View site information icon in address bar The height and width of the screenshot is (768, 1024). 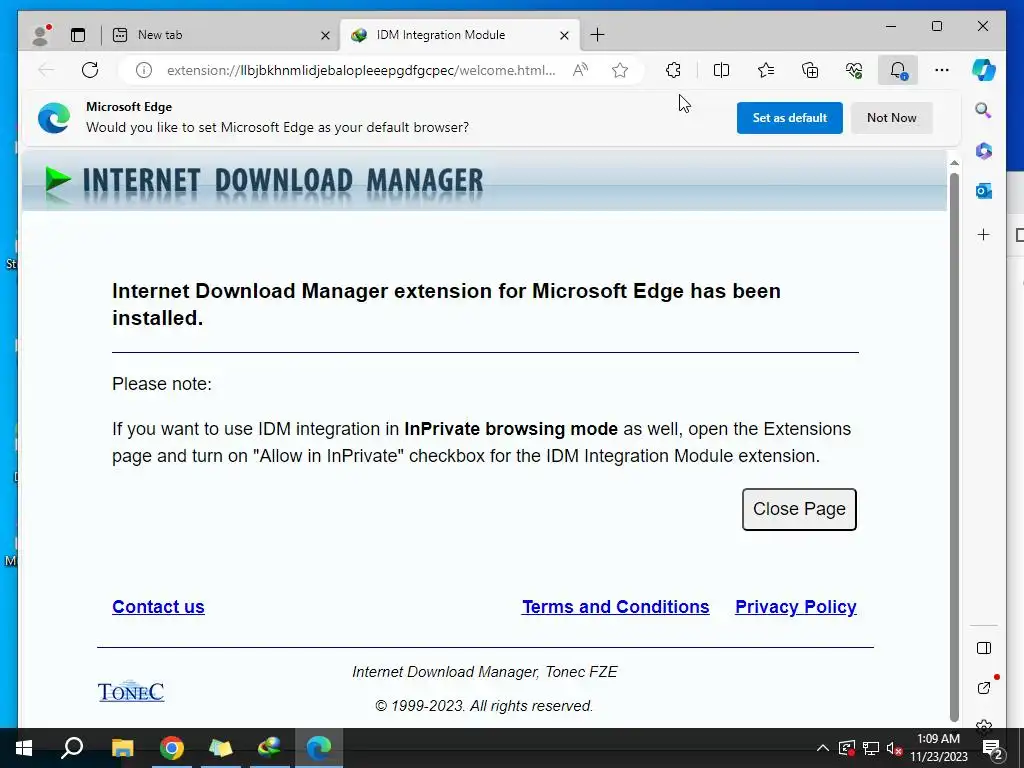point(144,70)
